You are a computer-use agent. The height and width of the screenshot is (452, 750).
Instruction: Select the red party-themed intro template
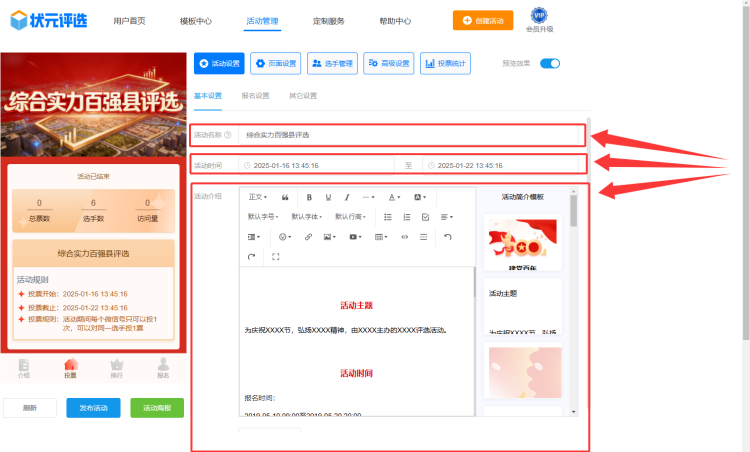click(x=523, y=243)
